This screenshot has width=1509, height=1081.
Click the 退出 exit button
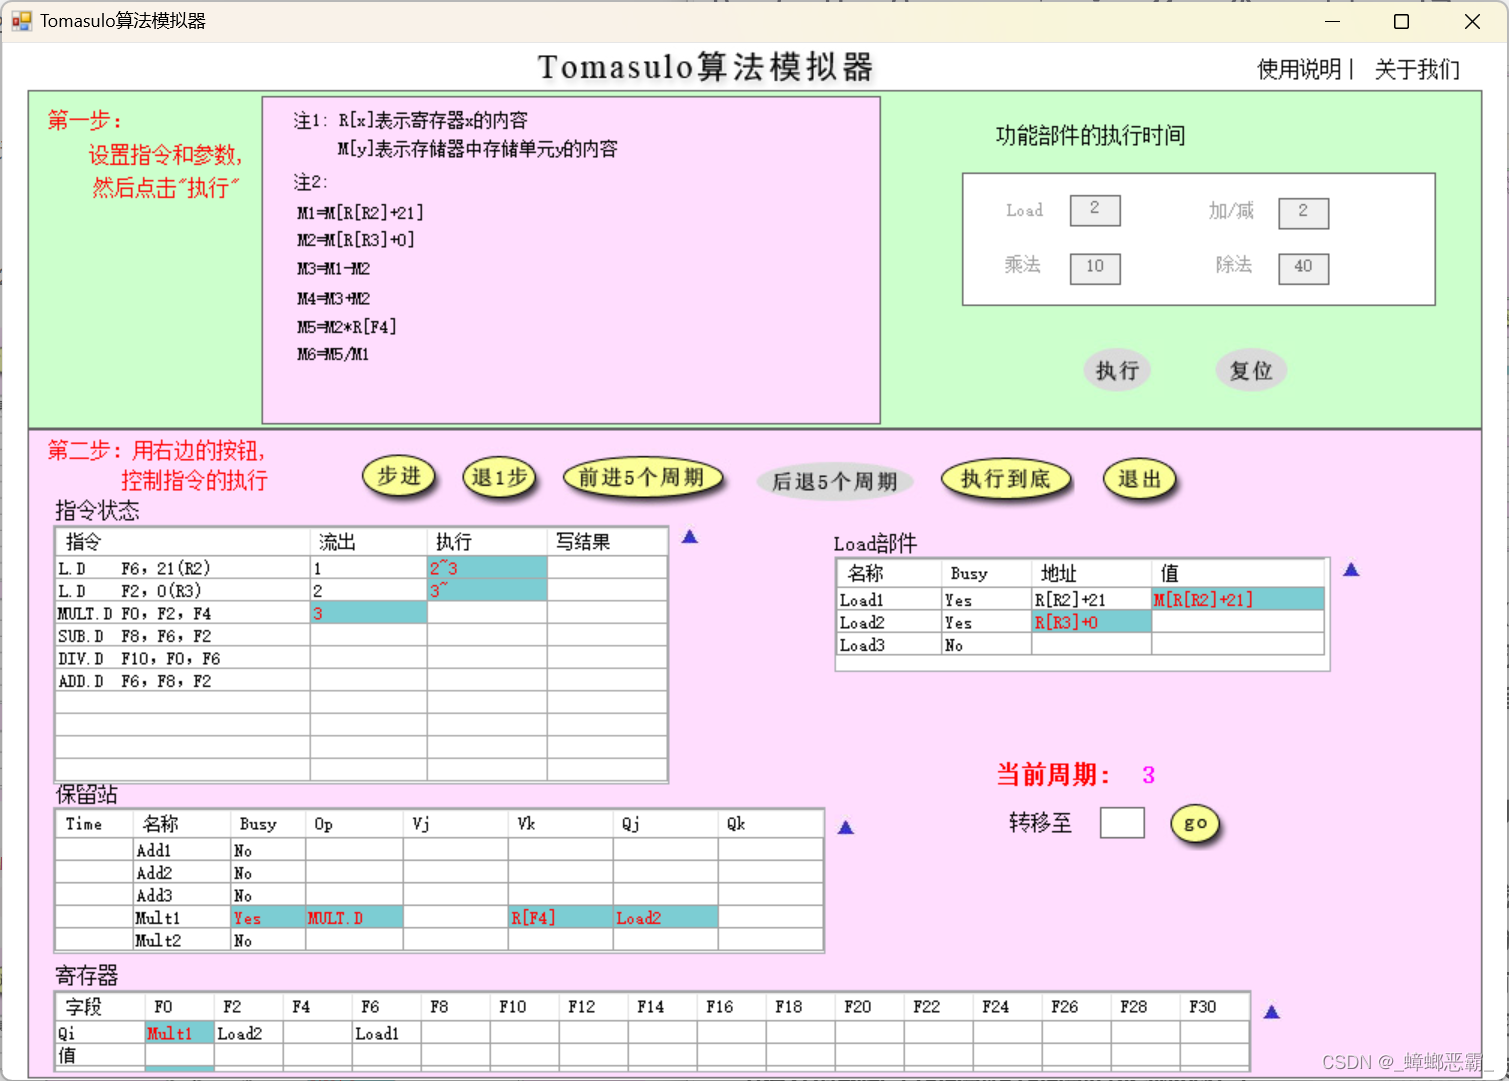tap(1139, 479)
